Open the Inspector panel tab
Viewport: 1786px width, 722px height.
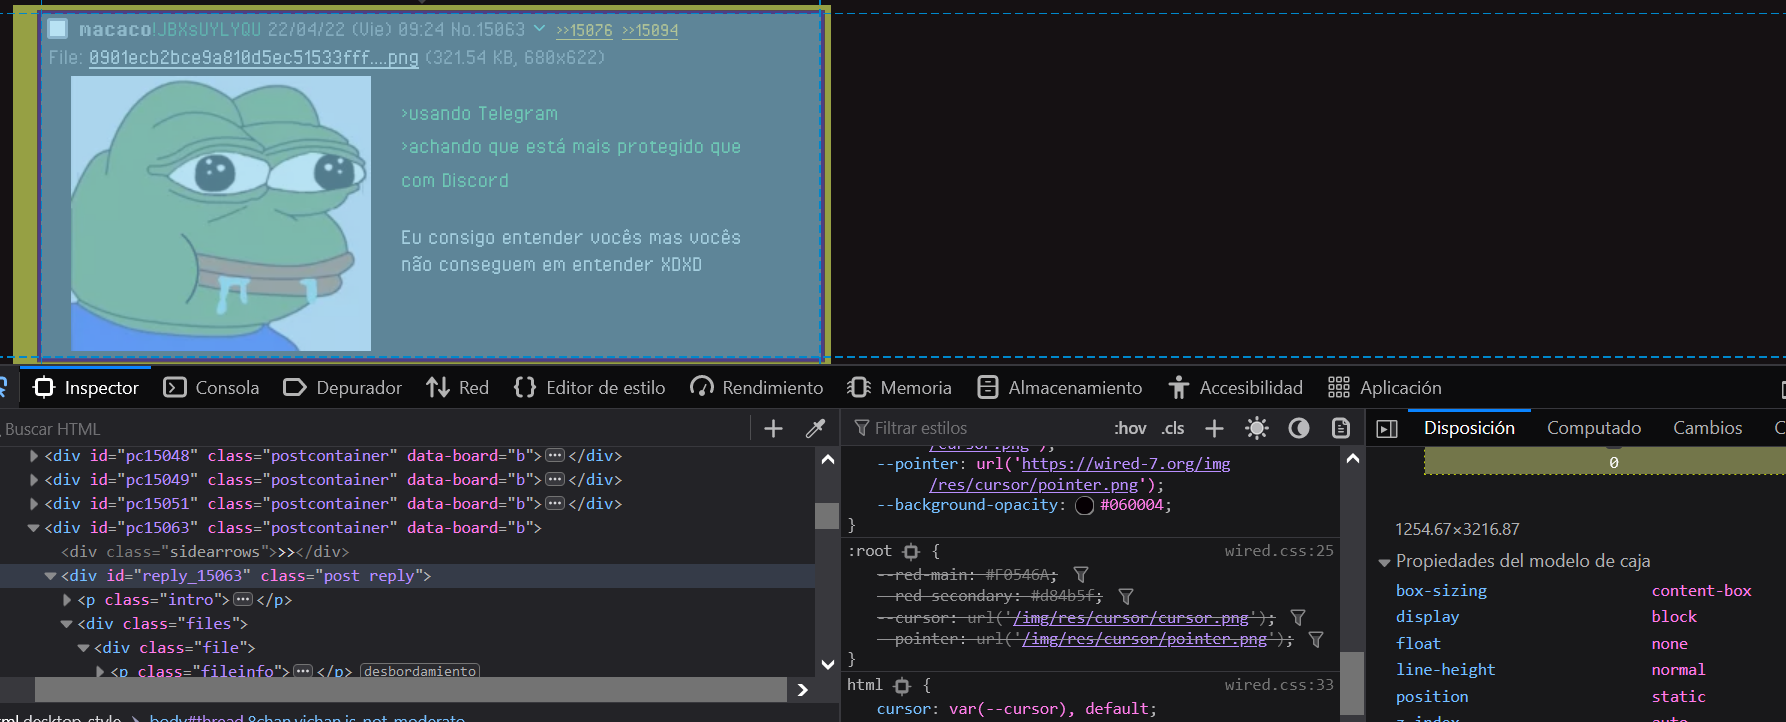pos(86,388)
